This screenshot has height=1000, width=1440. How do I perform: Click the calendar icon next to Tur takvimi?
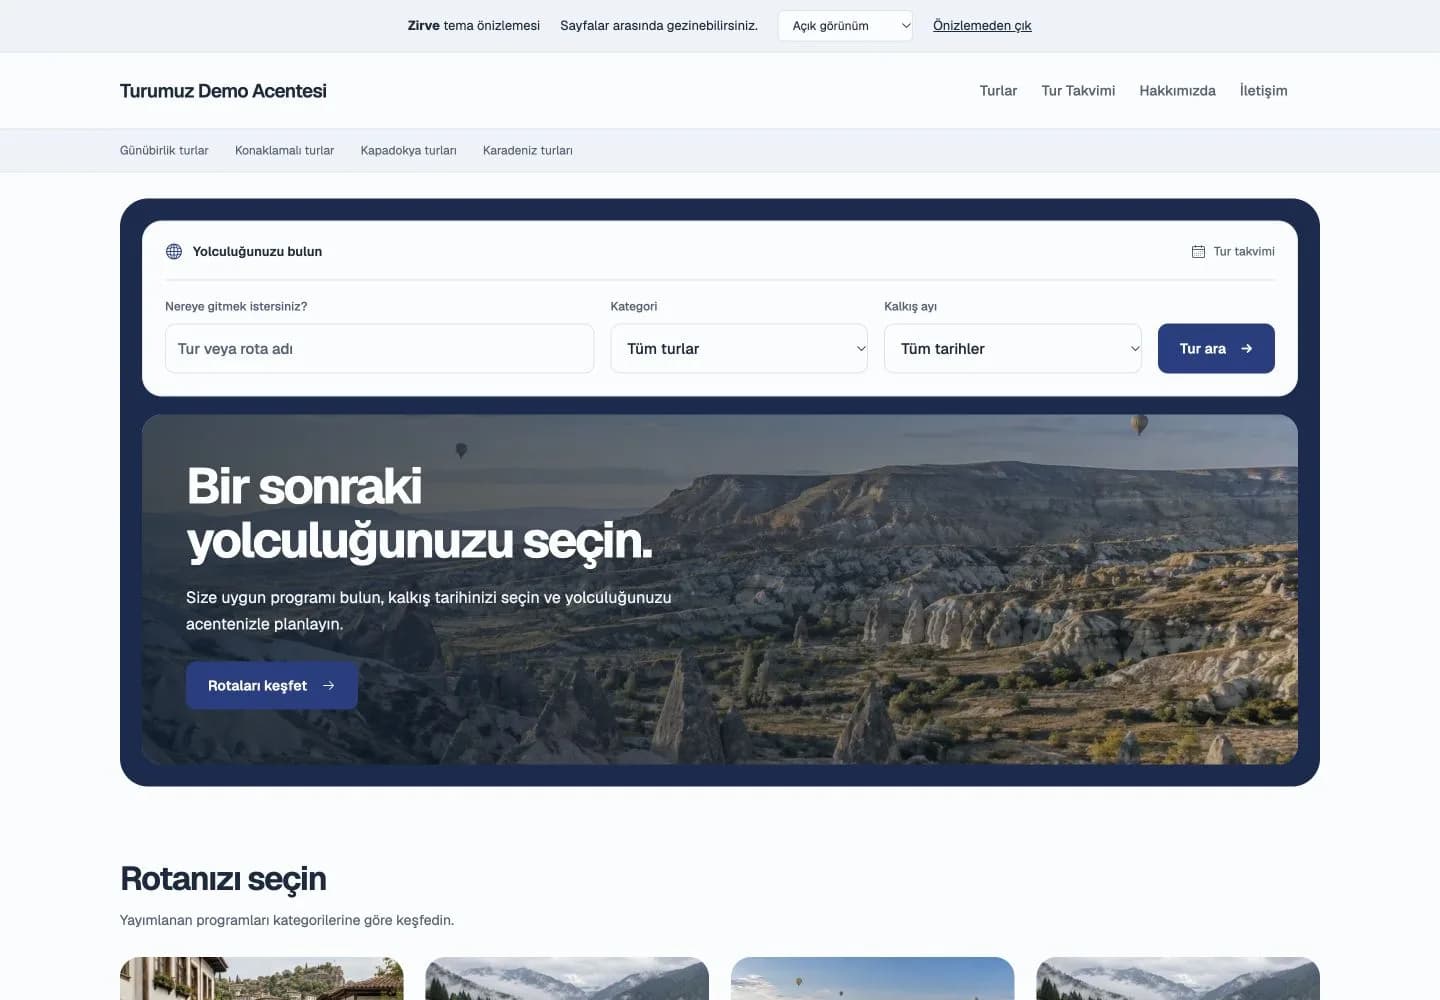[1198, 251]
